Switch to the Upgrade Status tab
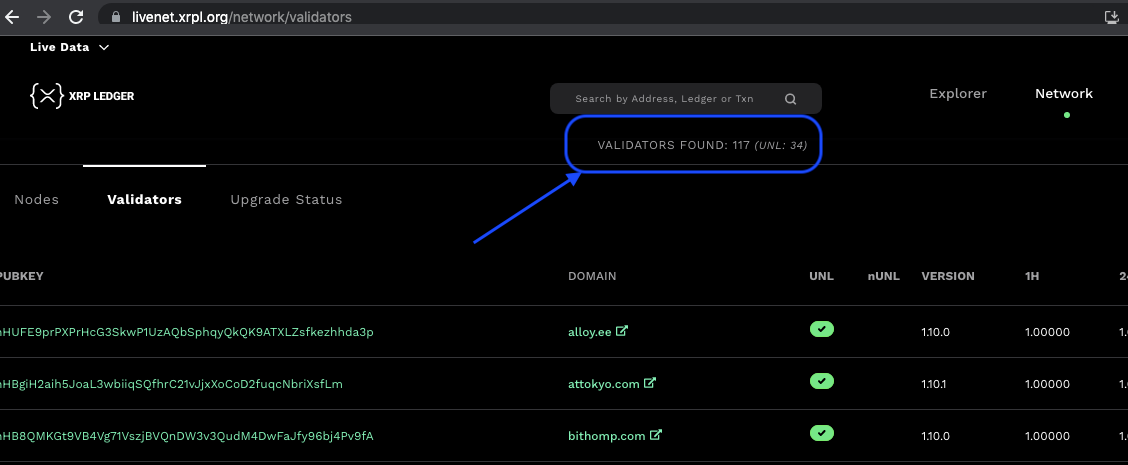The width and height of the screenshot is (1128, 465). click(286, 199)
